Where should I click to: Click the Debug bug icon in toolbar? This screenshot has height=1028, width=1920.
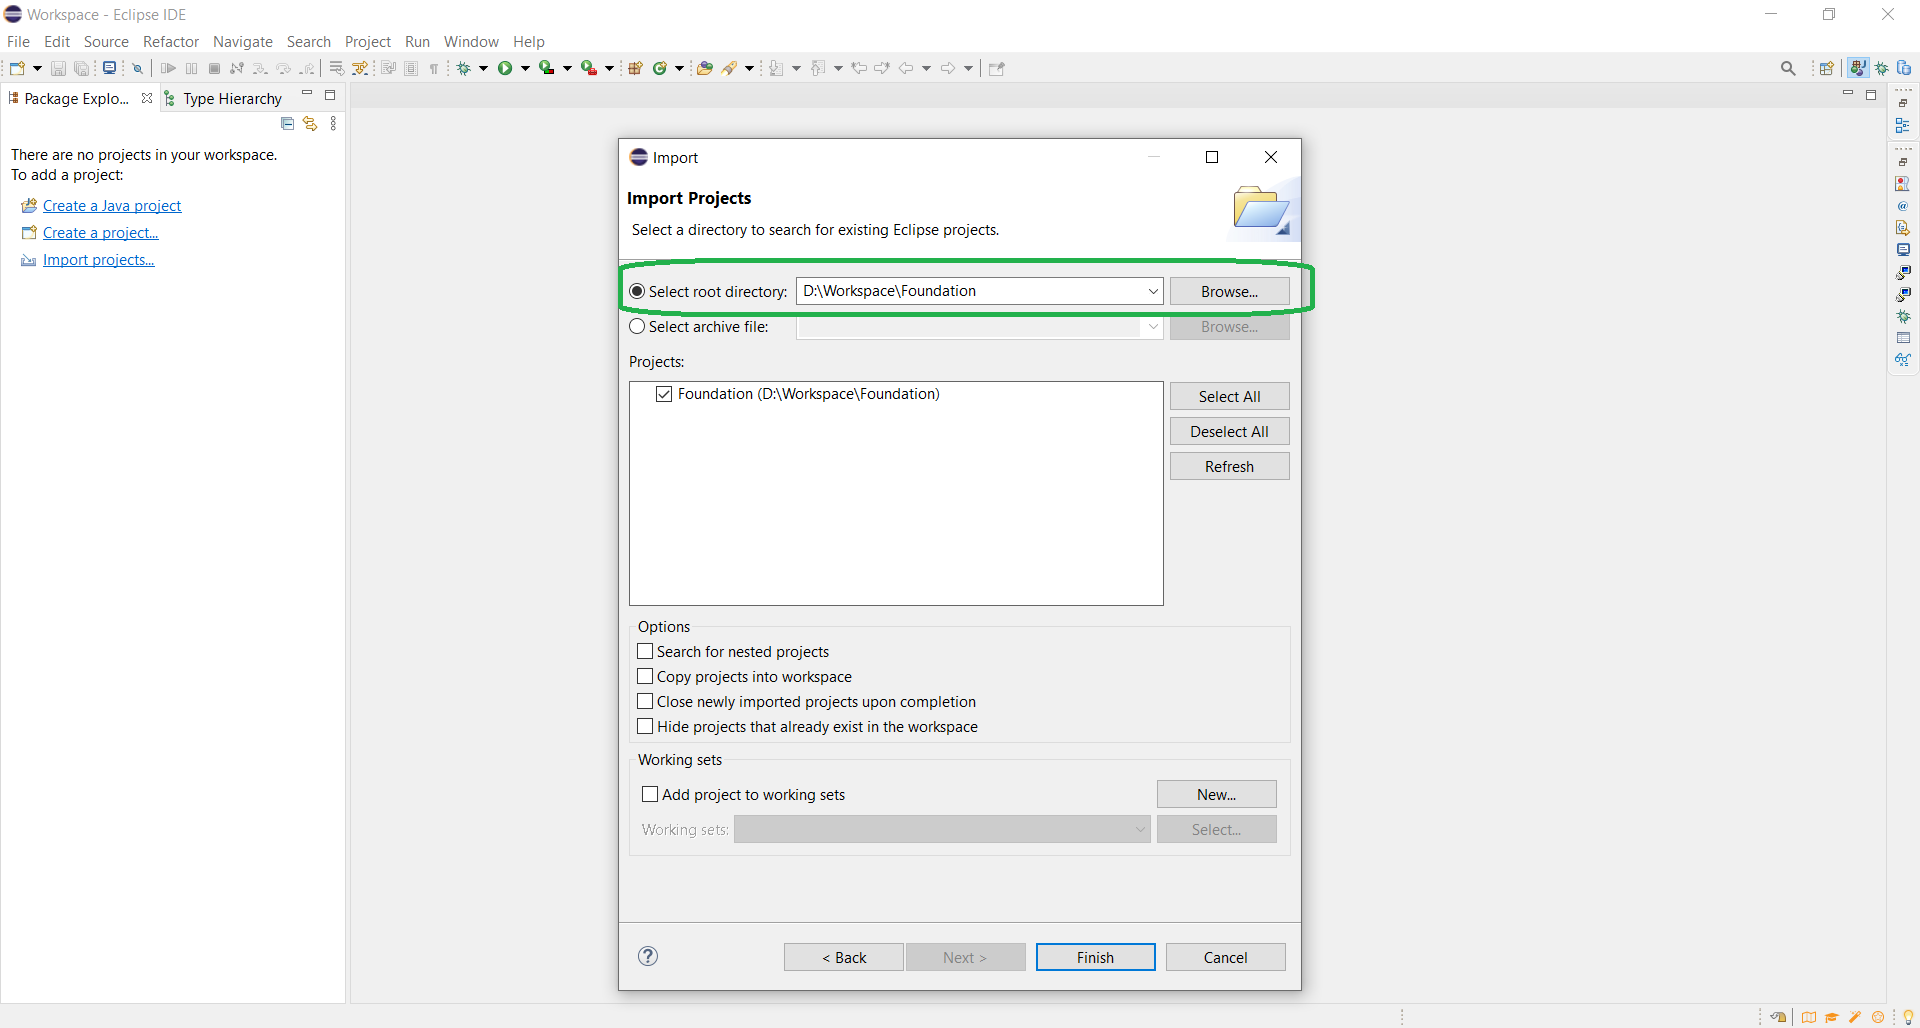point(463,68)
